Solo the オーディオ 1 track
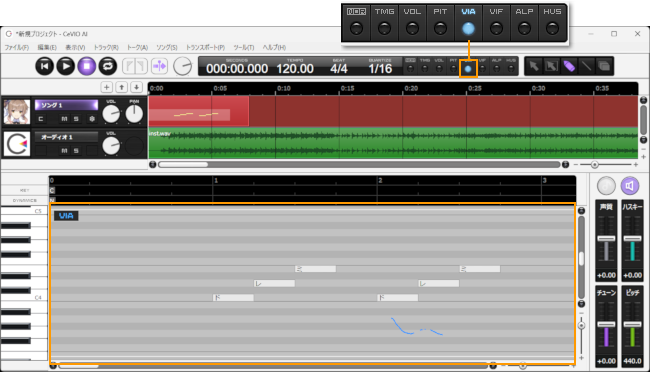 point(76,151)
